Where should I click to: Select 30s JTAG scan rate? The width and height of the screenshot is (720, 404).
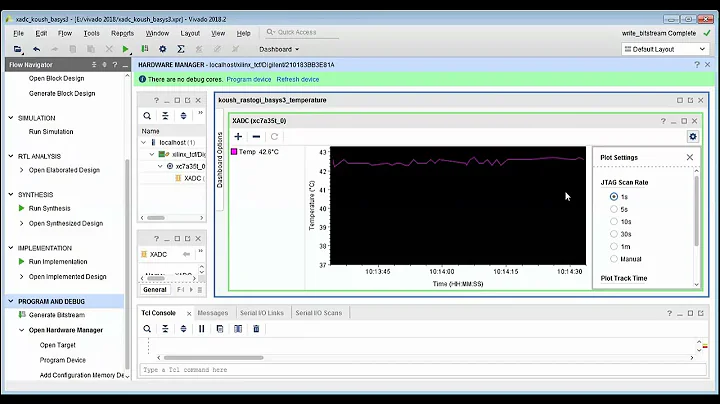(x=614, y=234)
